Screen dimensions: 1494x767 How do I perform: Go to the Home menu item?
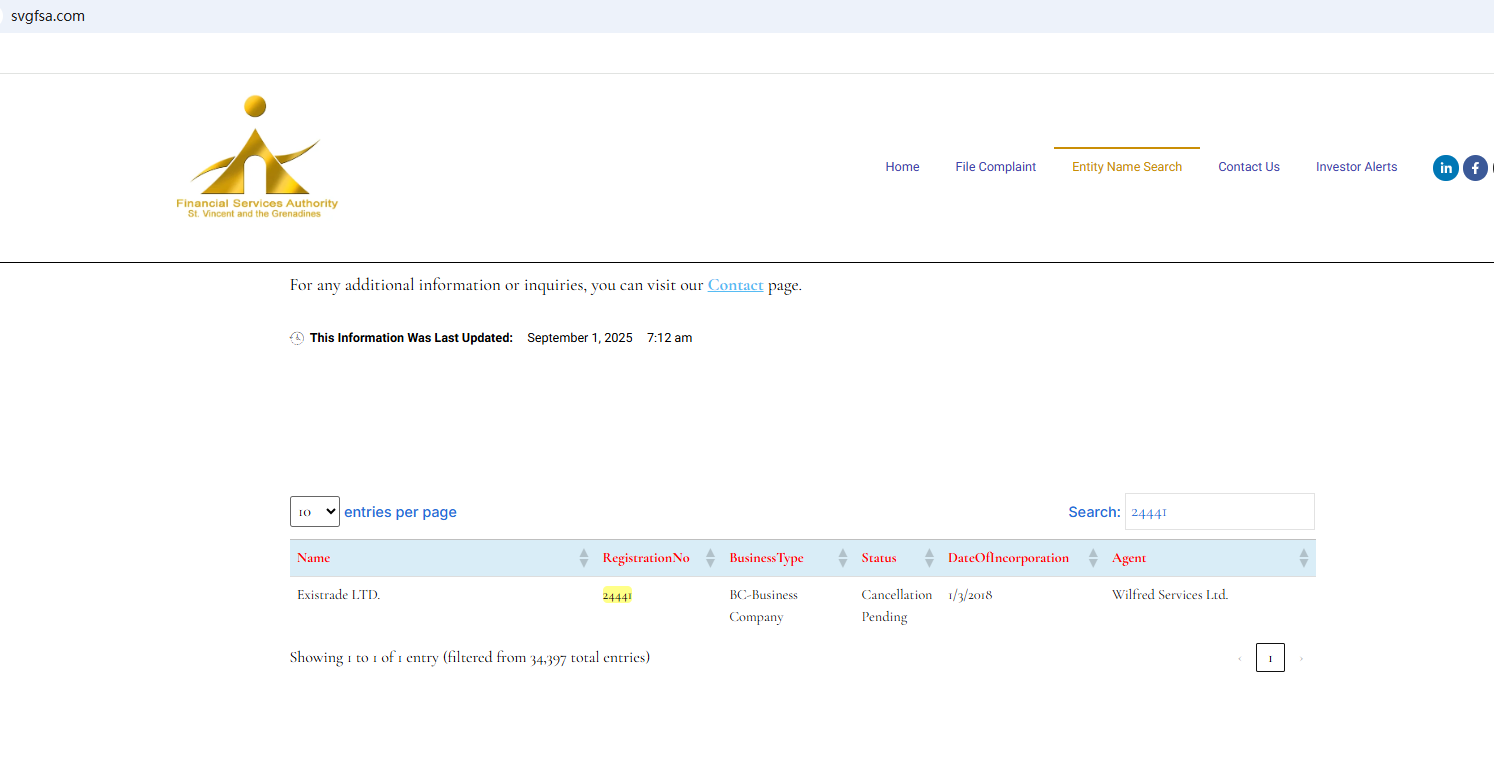tap(902, 167)
